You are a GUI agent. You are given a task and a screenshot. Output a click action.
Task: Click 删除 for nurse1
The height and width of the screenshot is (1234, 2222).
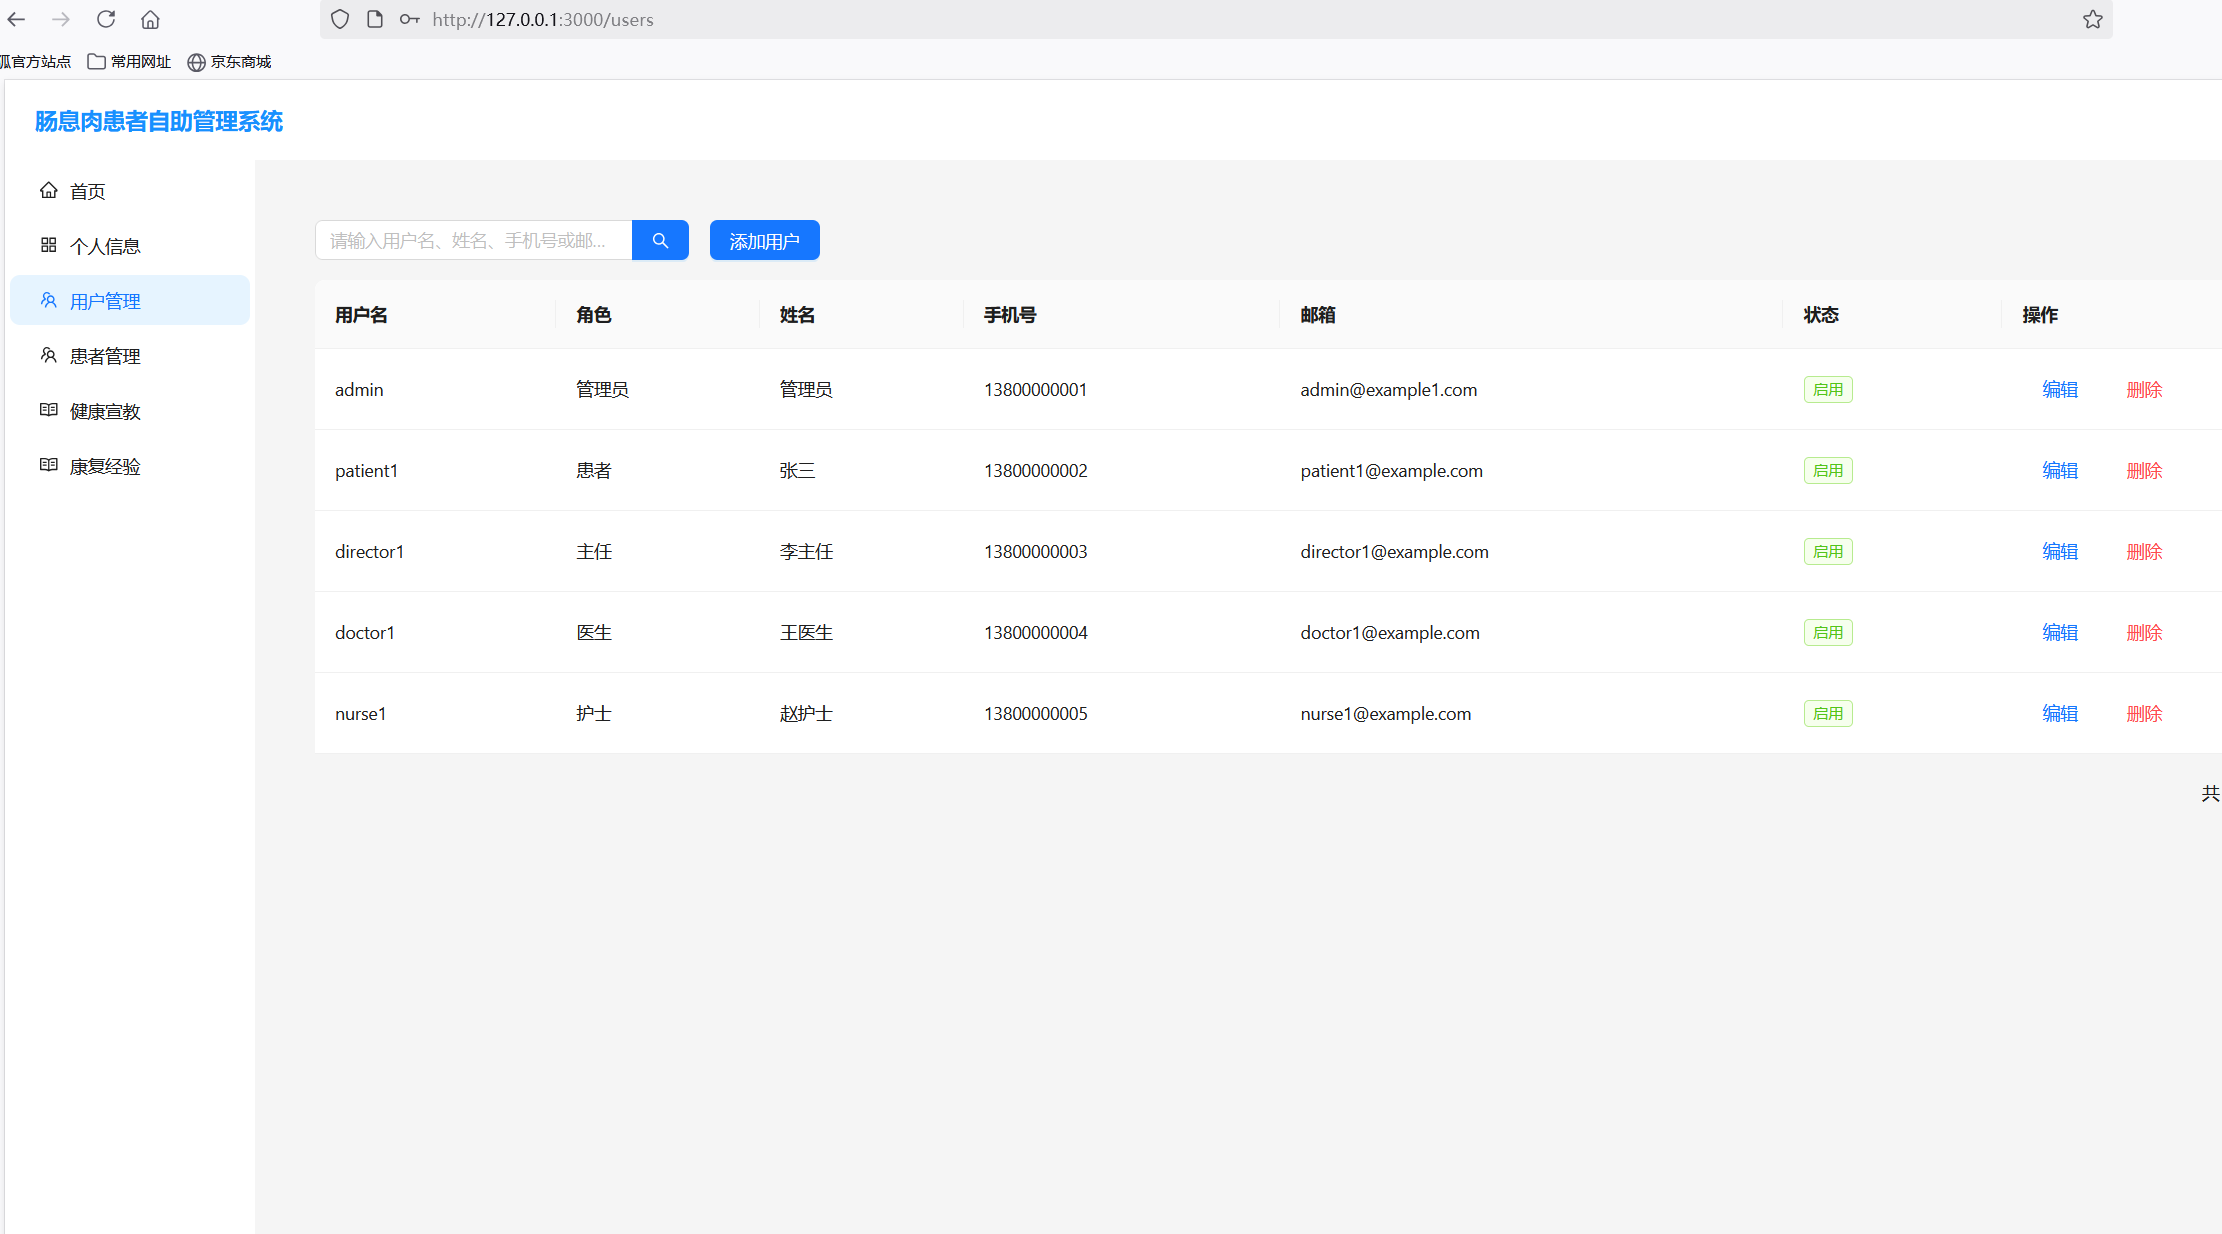[2144, 713]
